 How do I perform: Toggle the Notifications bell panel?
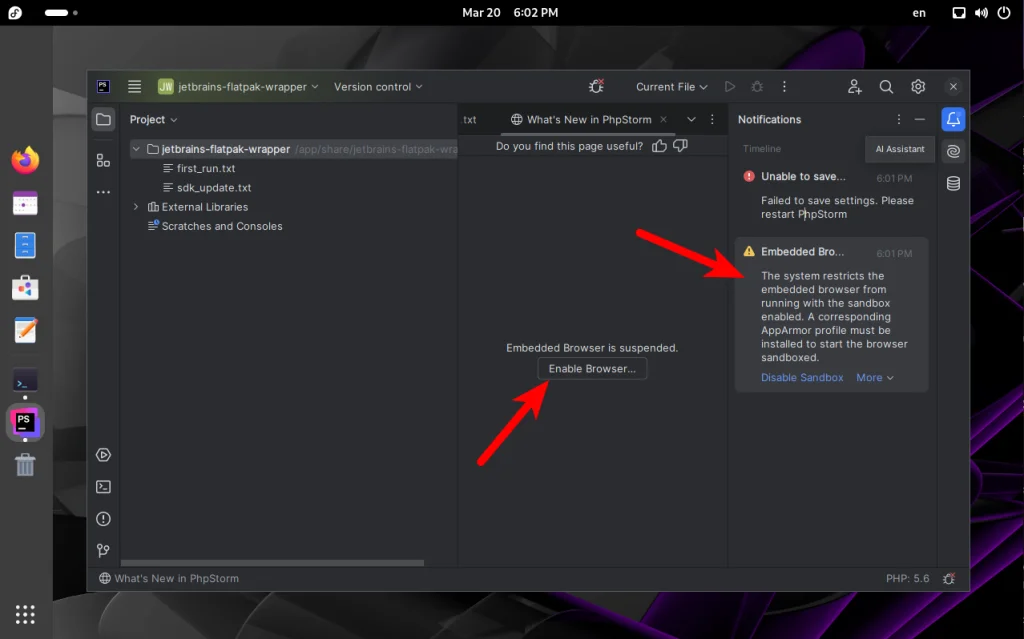(x=952, y=119)
